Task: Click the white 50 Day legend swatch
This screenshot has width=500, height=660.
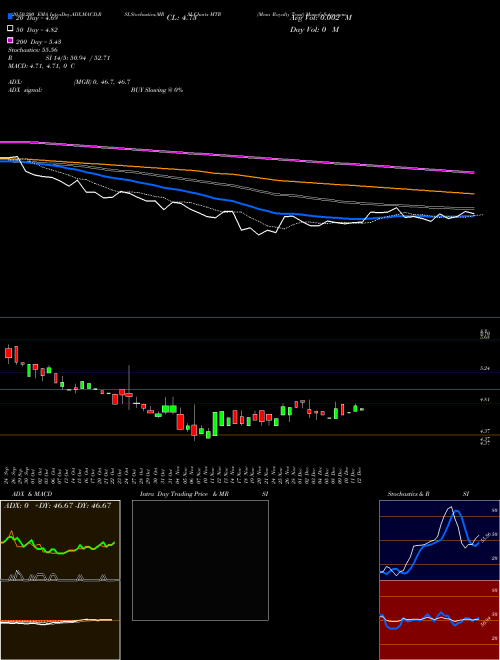Action: (x=10, y=28)
